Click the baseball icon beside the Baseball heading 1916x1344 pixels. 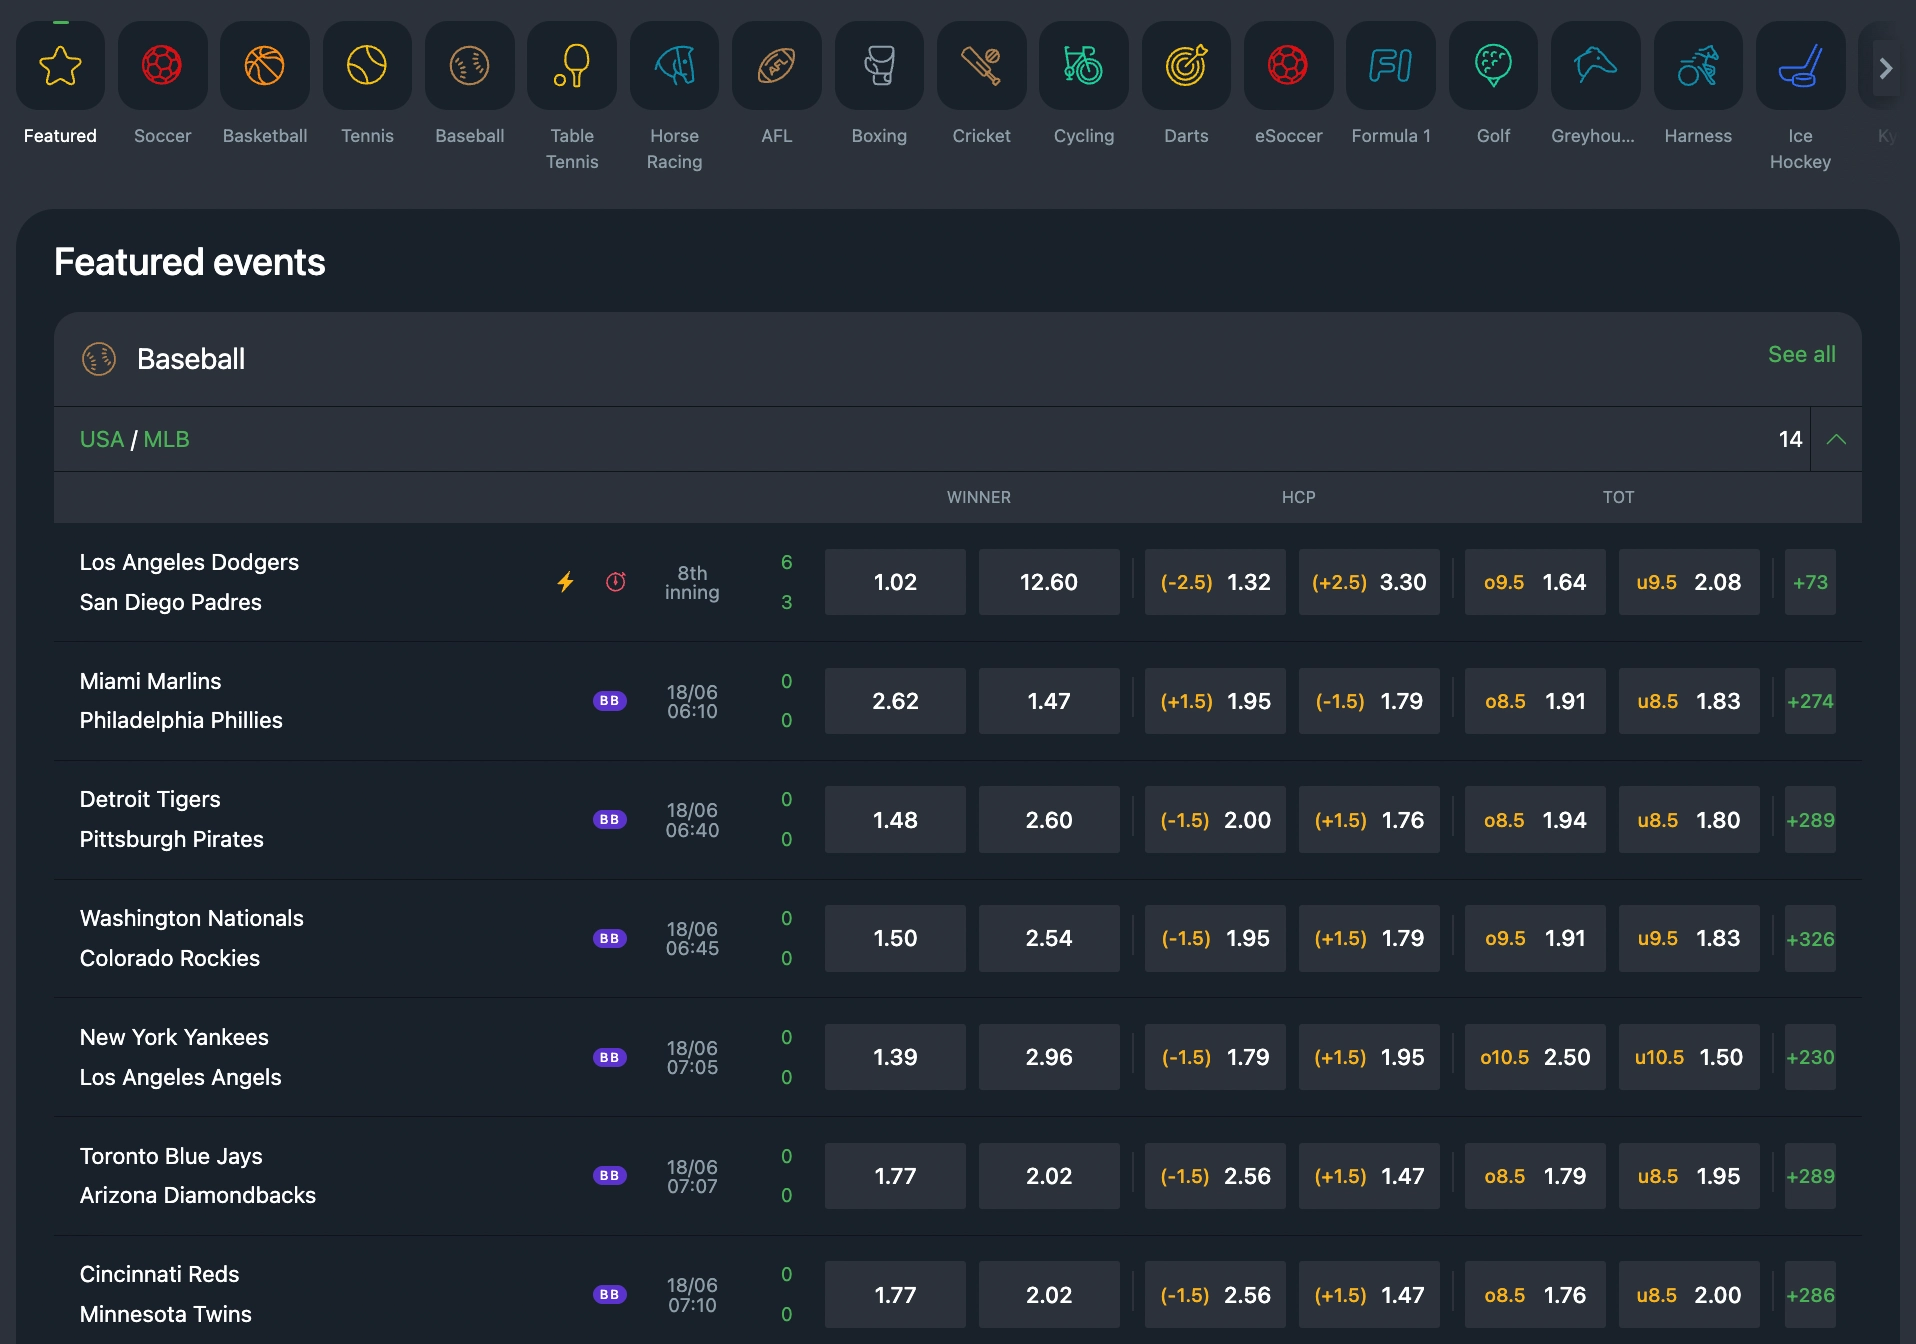point(99,359)
